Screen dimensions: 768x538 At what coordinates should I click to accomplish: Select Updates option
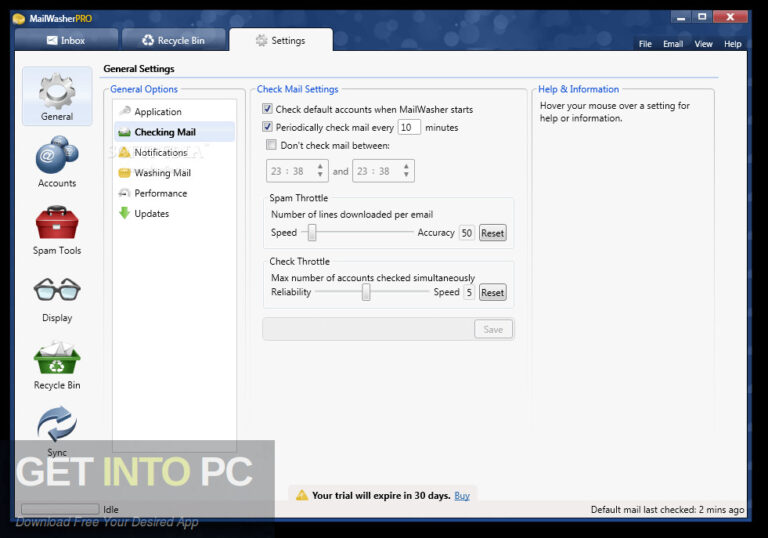(174, 214)
